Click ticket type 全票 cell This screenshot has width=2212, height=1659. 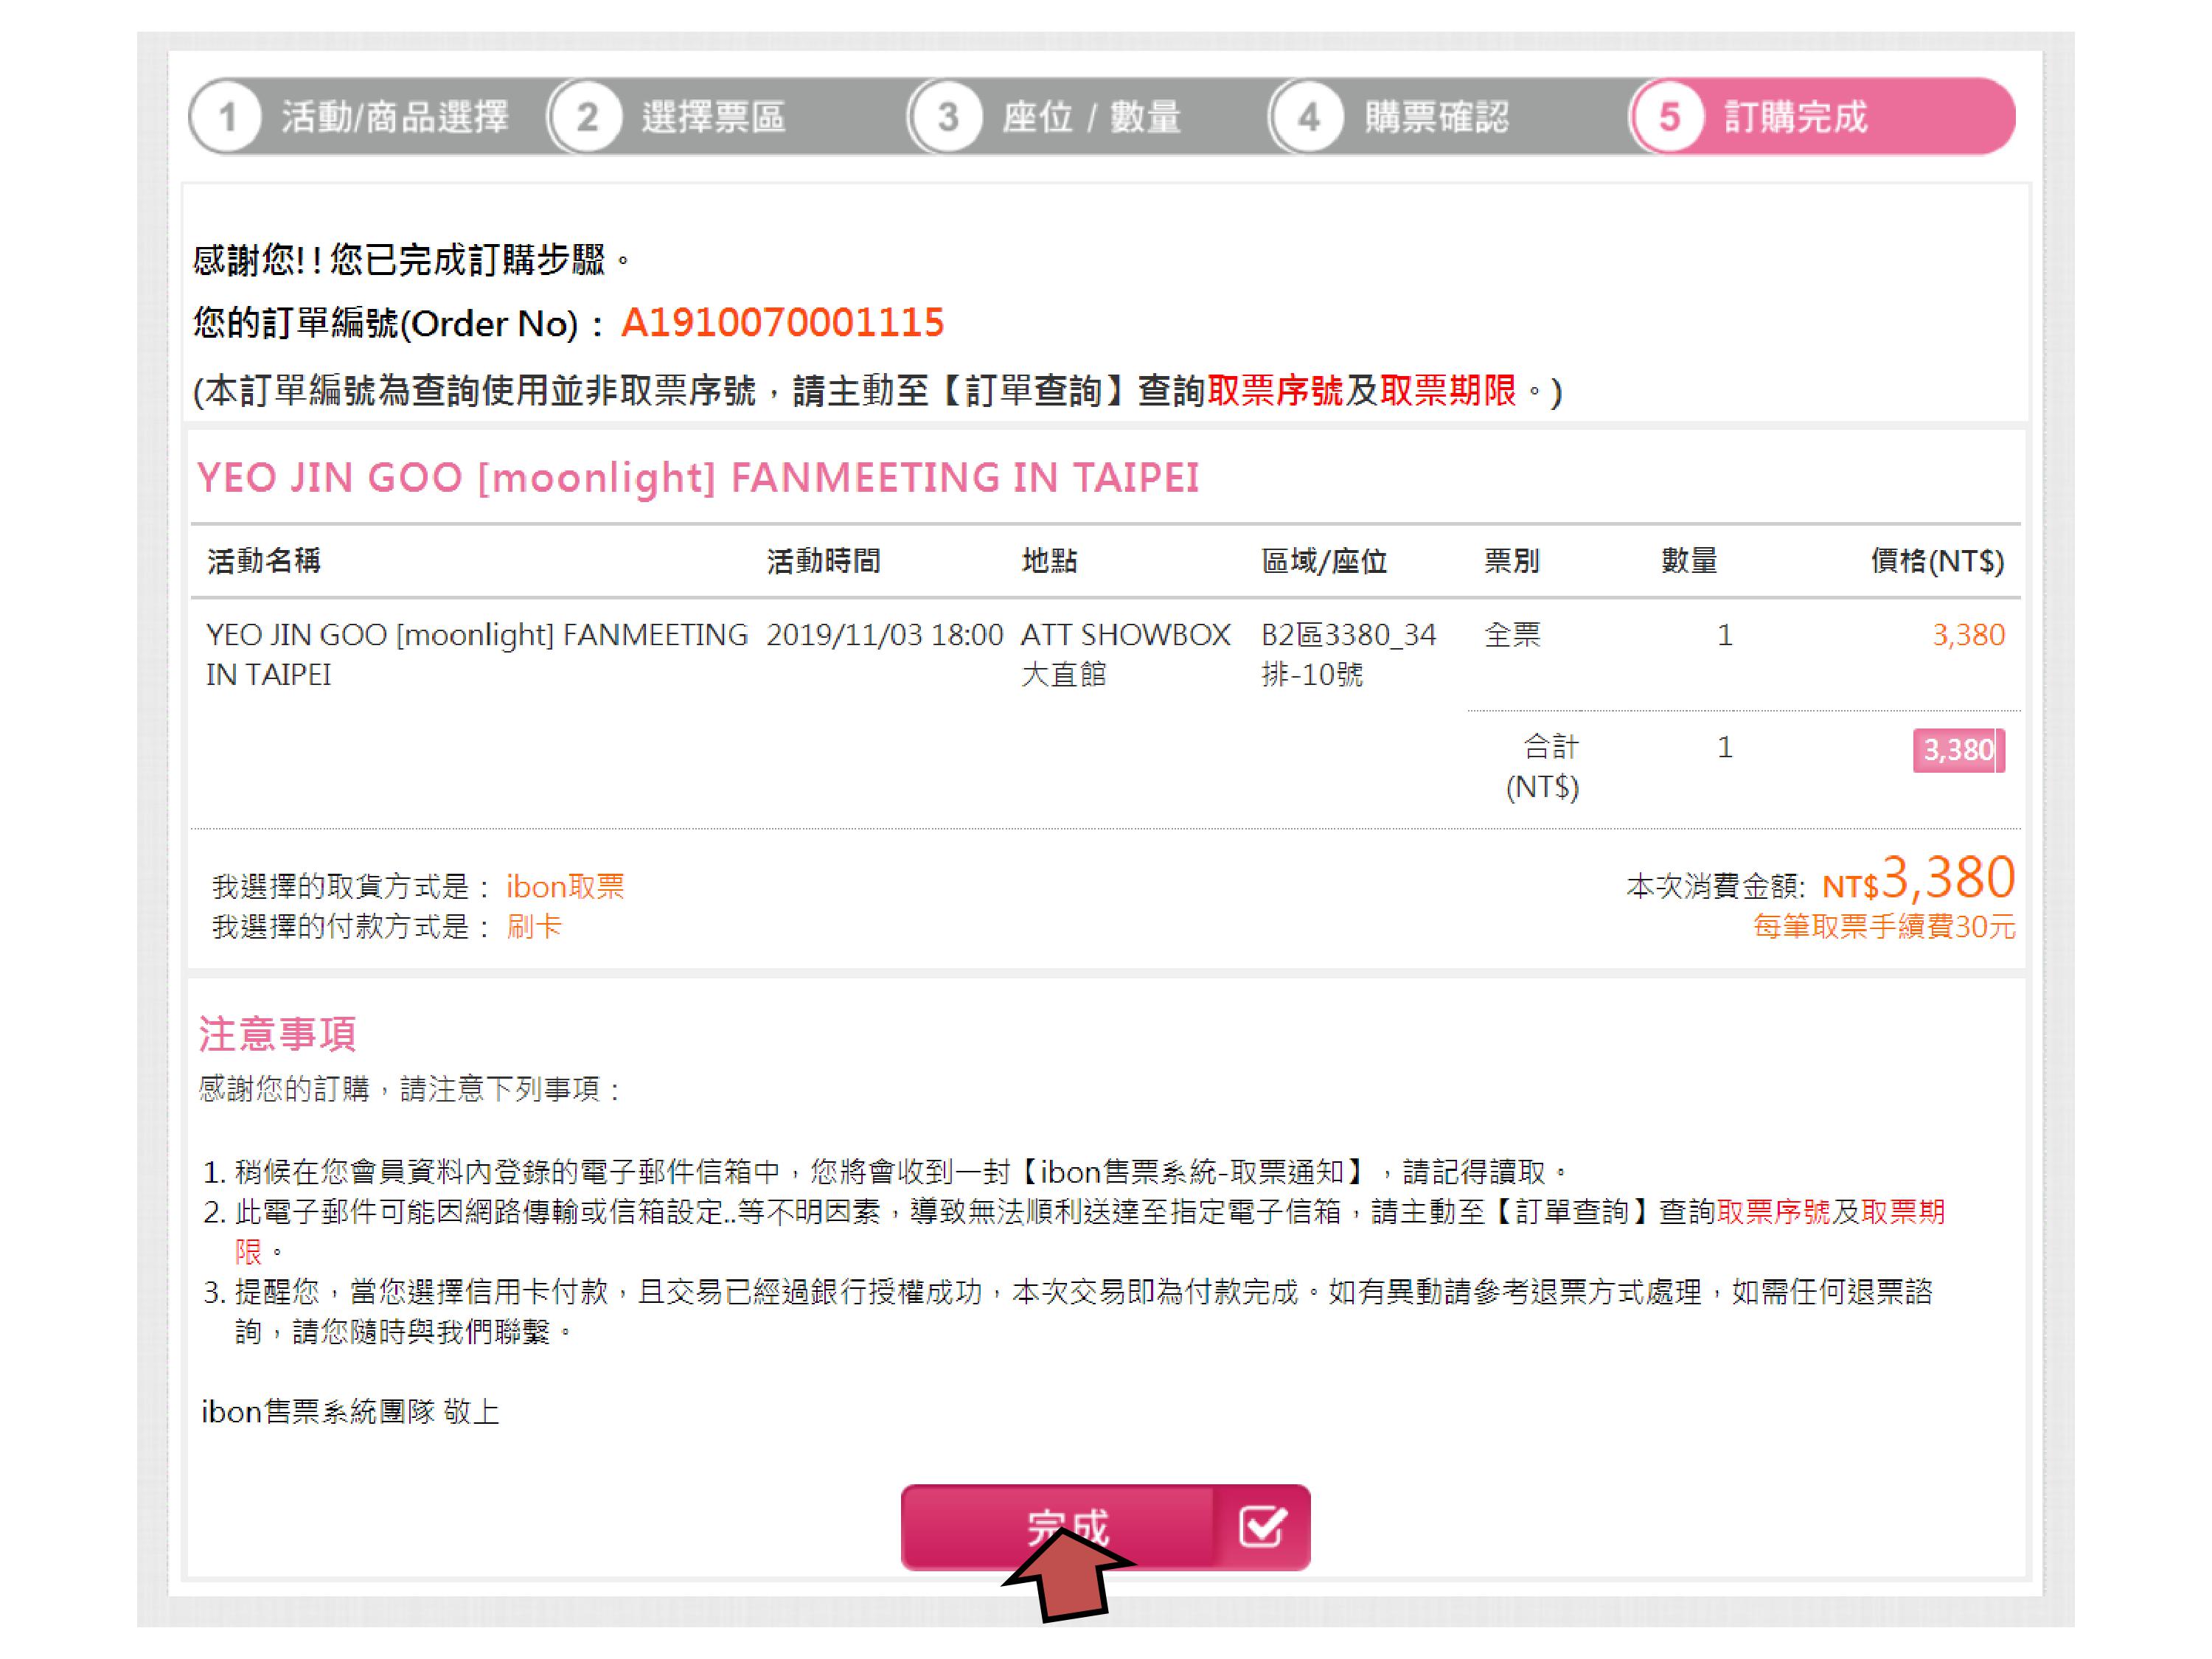tap(1512, 635)
